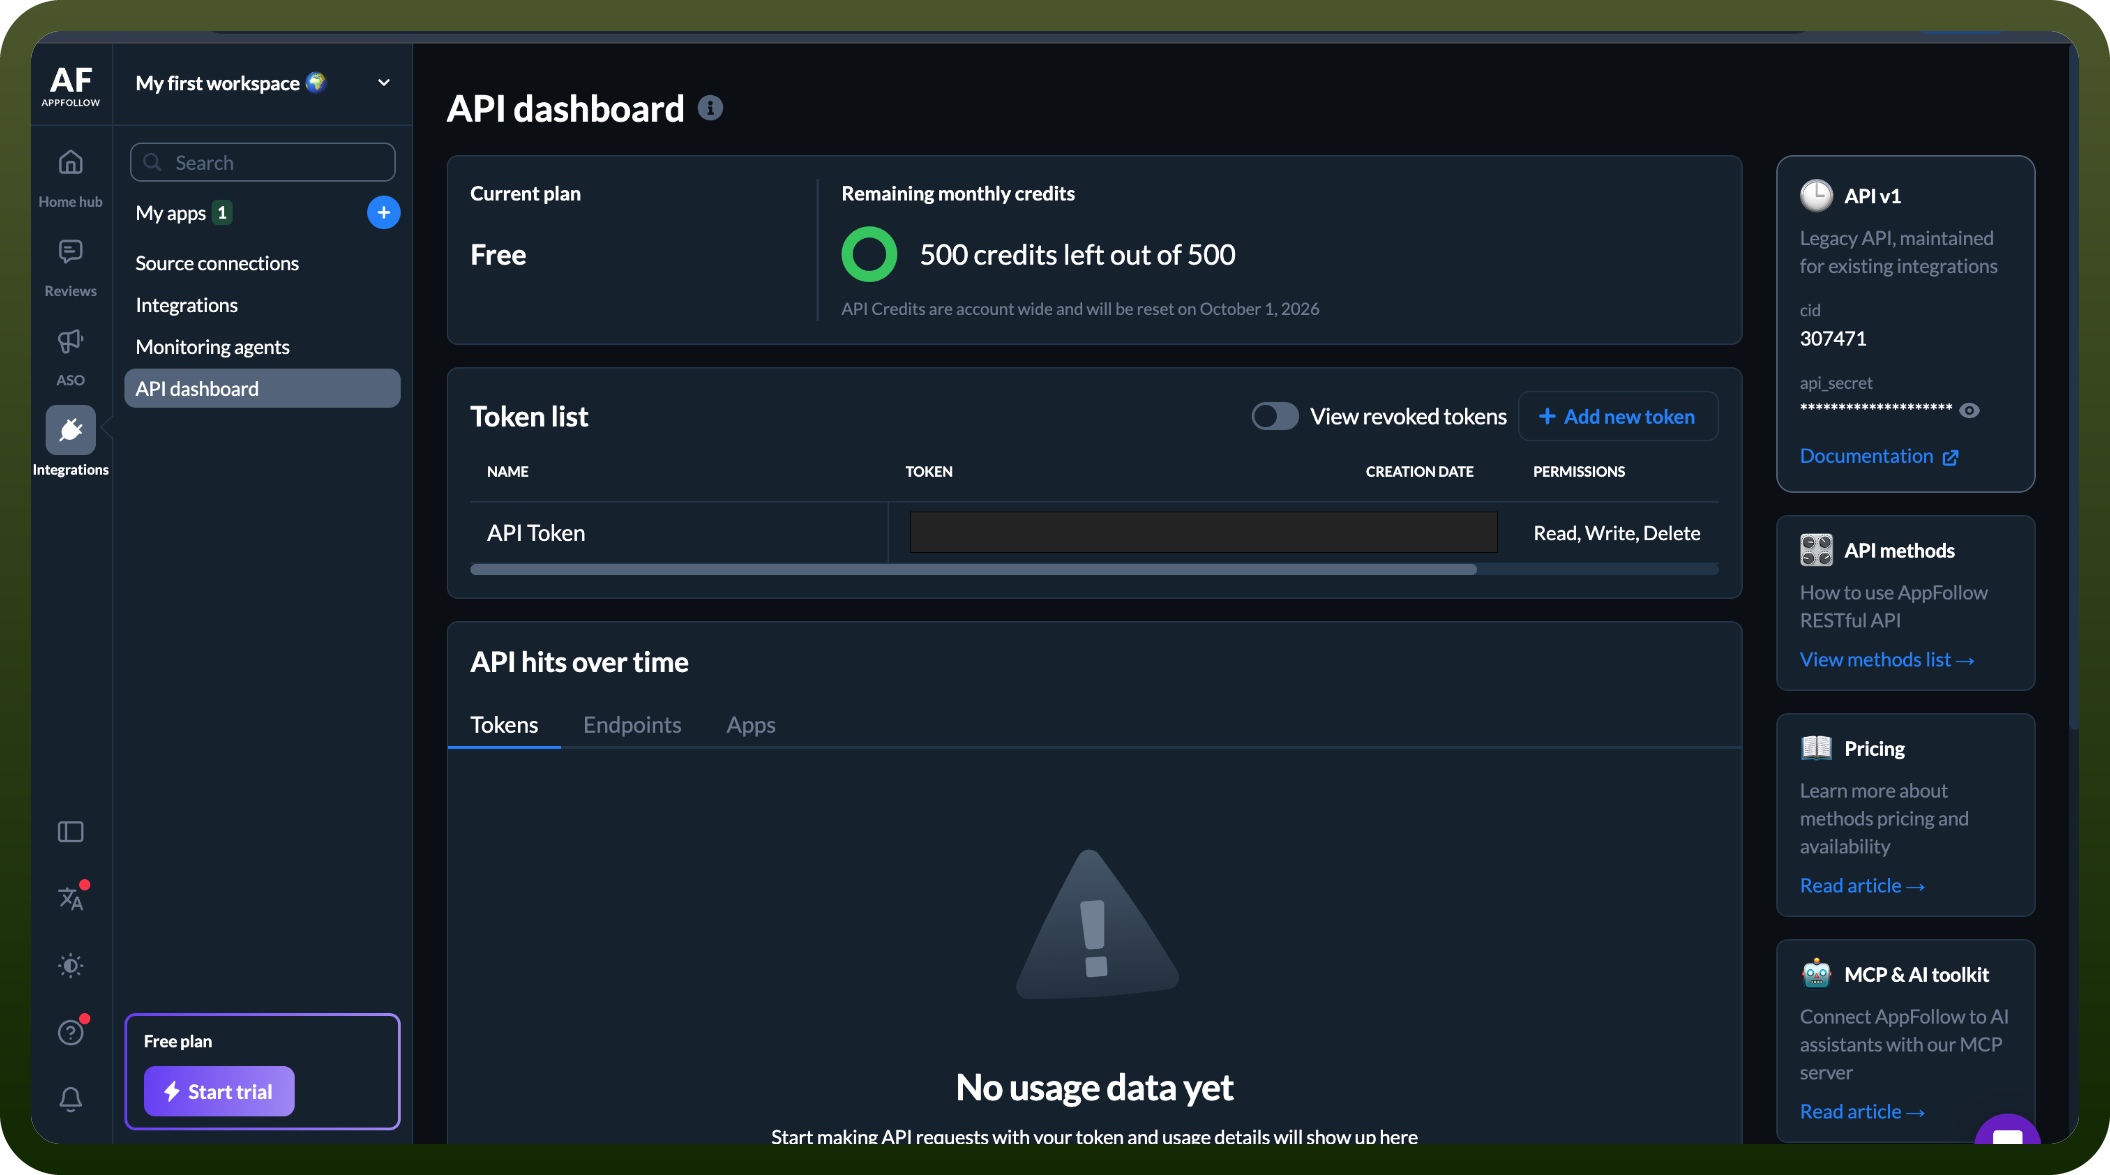Viewport: 2110px width, 1175px height.
Task: Click the Read, Write, Delete permissions cell
Action: (1617, 533)
